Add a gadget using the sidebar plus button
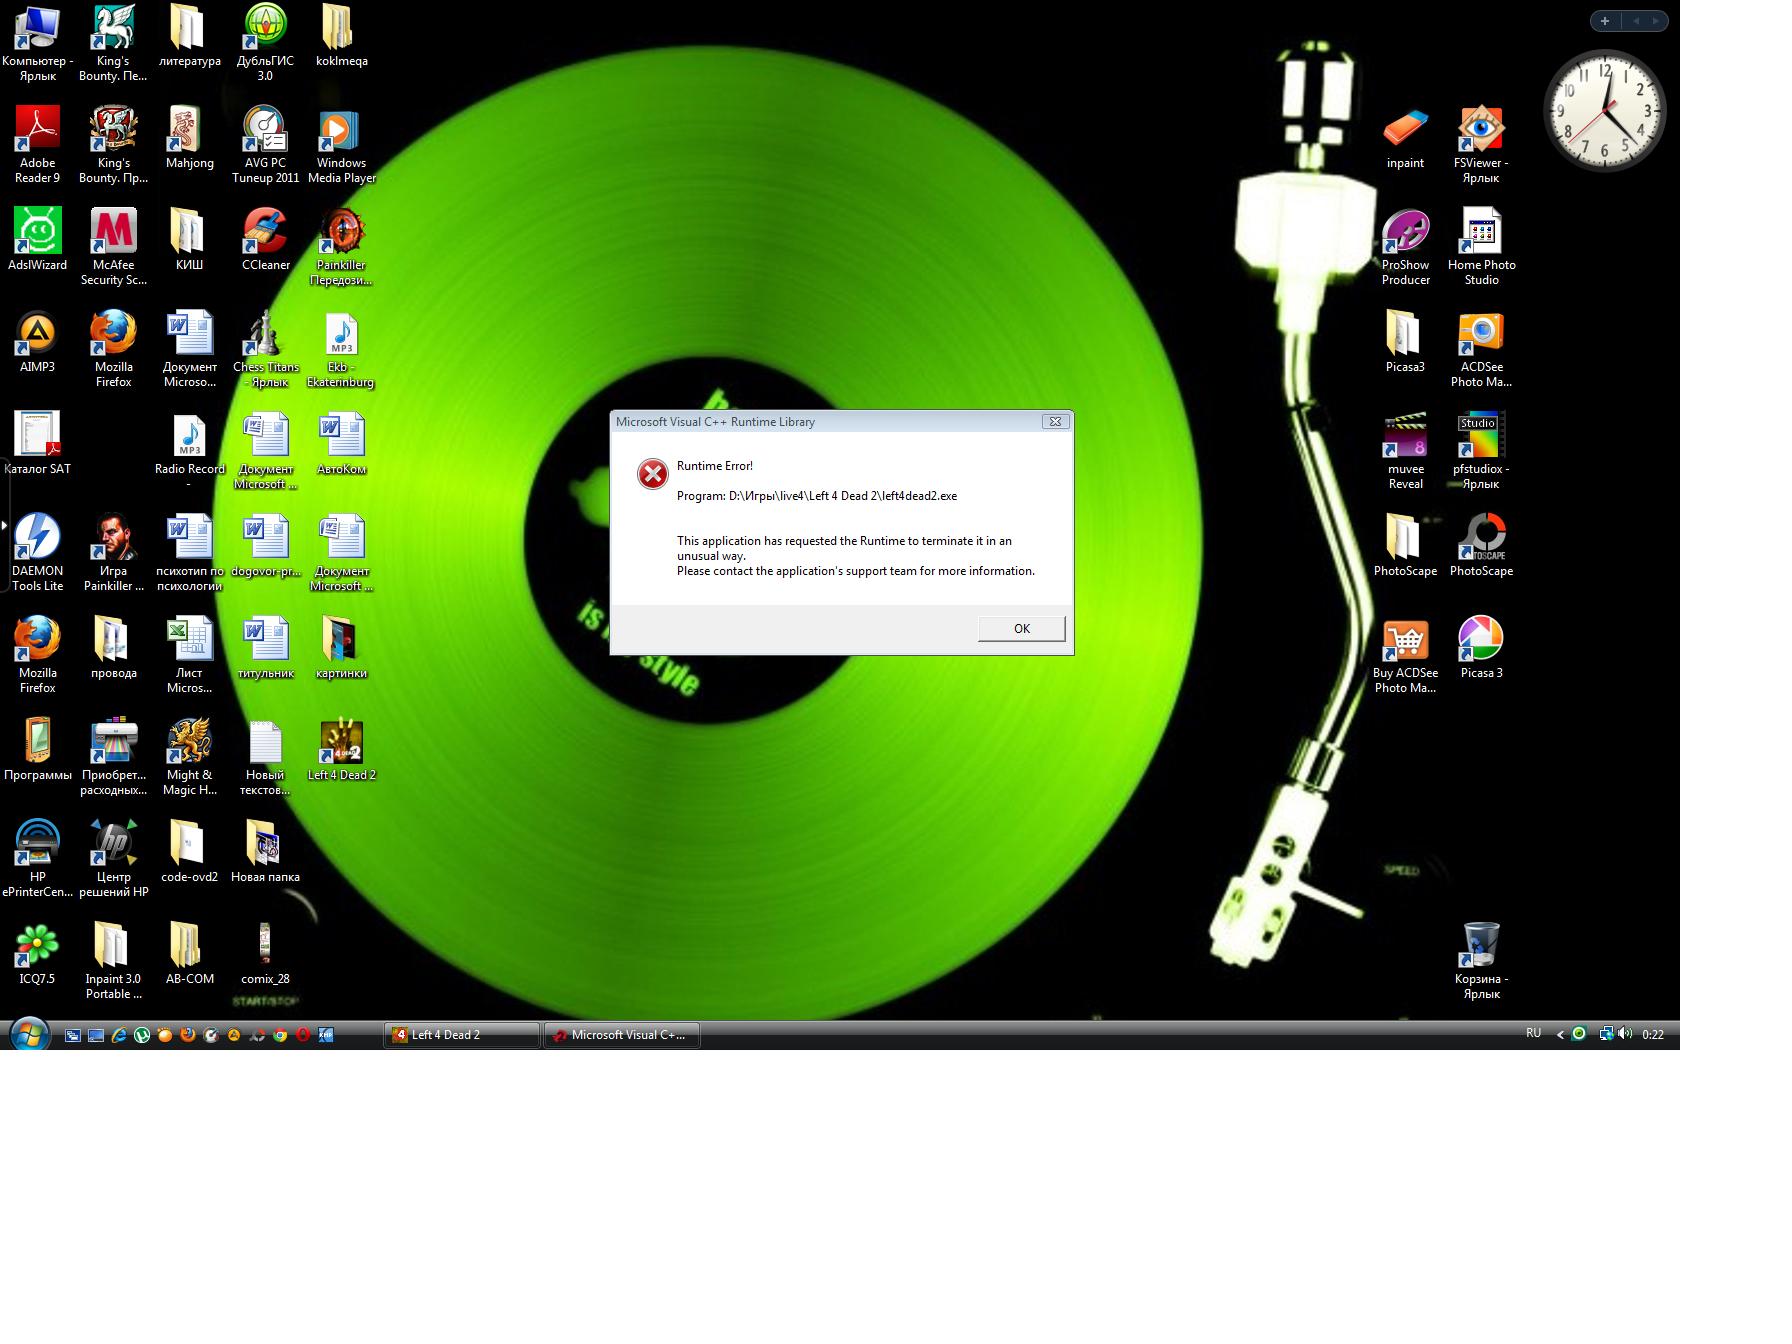This screenshot has height=1344, width=1792. [x=1605, y=21]
